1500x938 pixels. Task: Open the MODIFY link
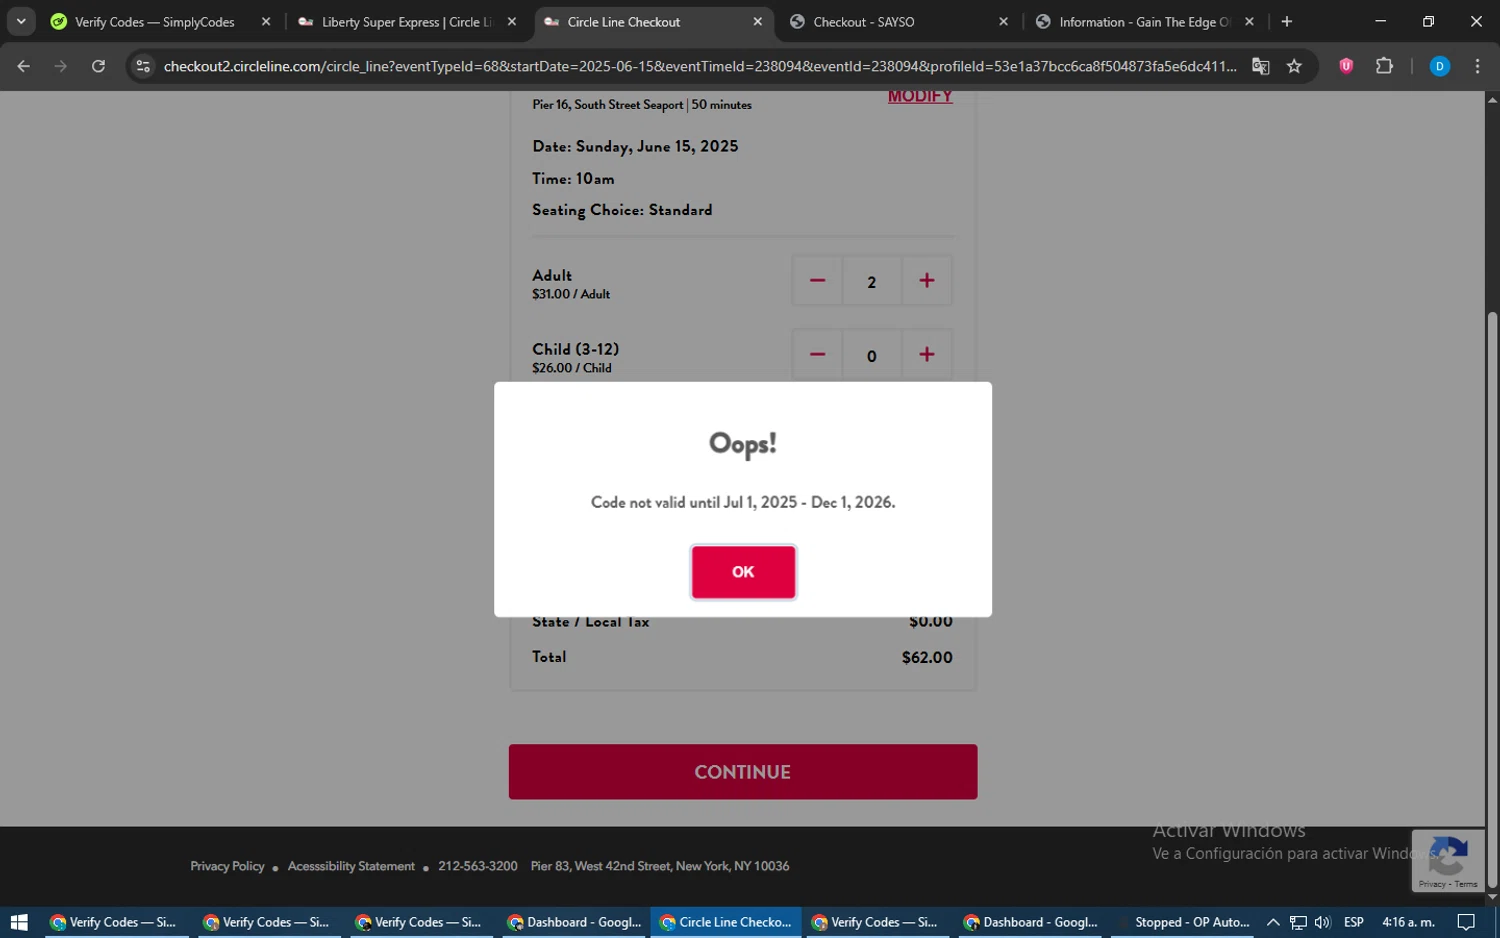[x=920, y=97]
